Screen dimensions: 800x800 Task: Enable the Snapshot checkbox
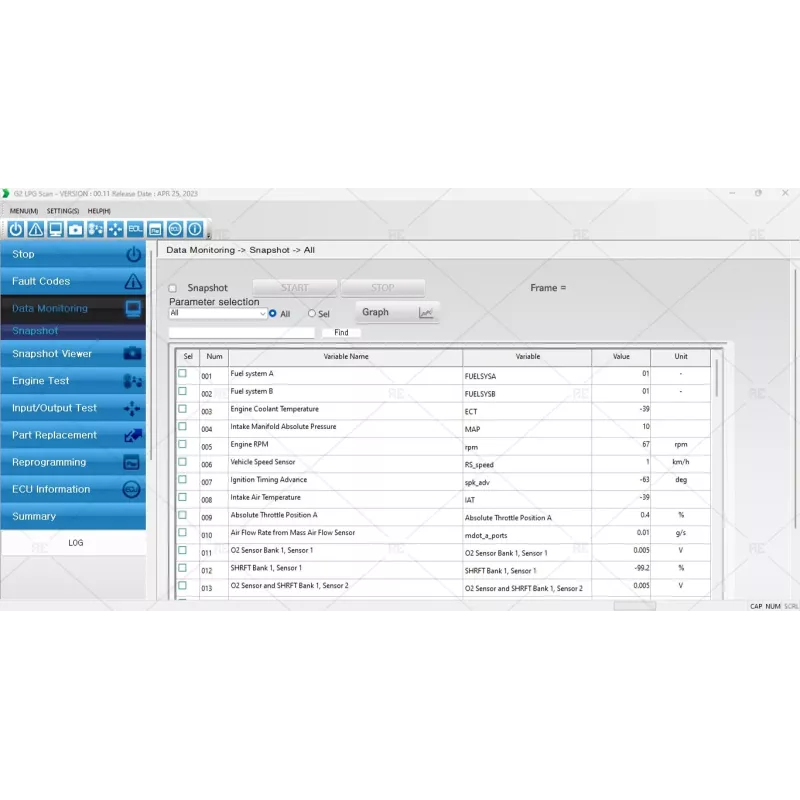click(x=173, y=288)
